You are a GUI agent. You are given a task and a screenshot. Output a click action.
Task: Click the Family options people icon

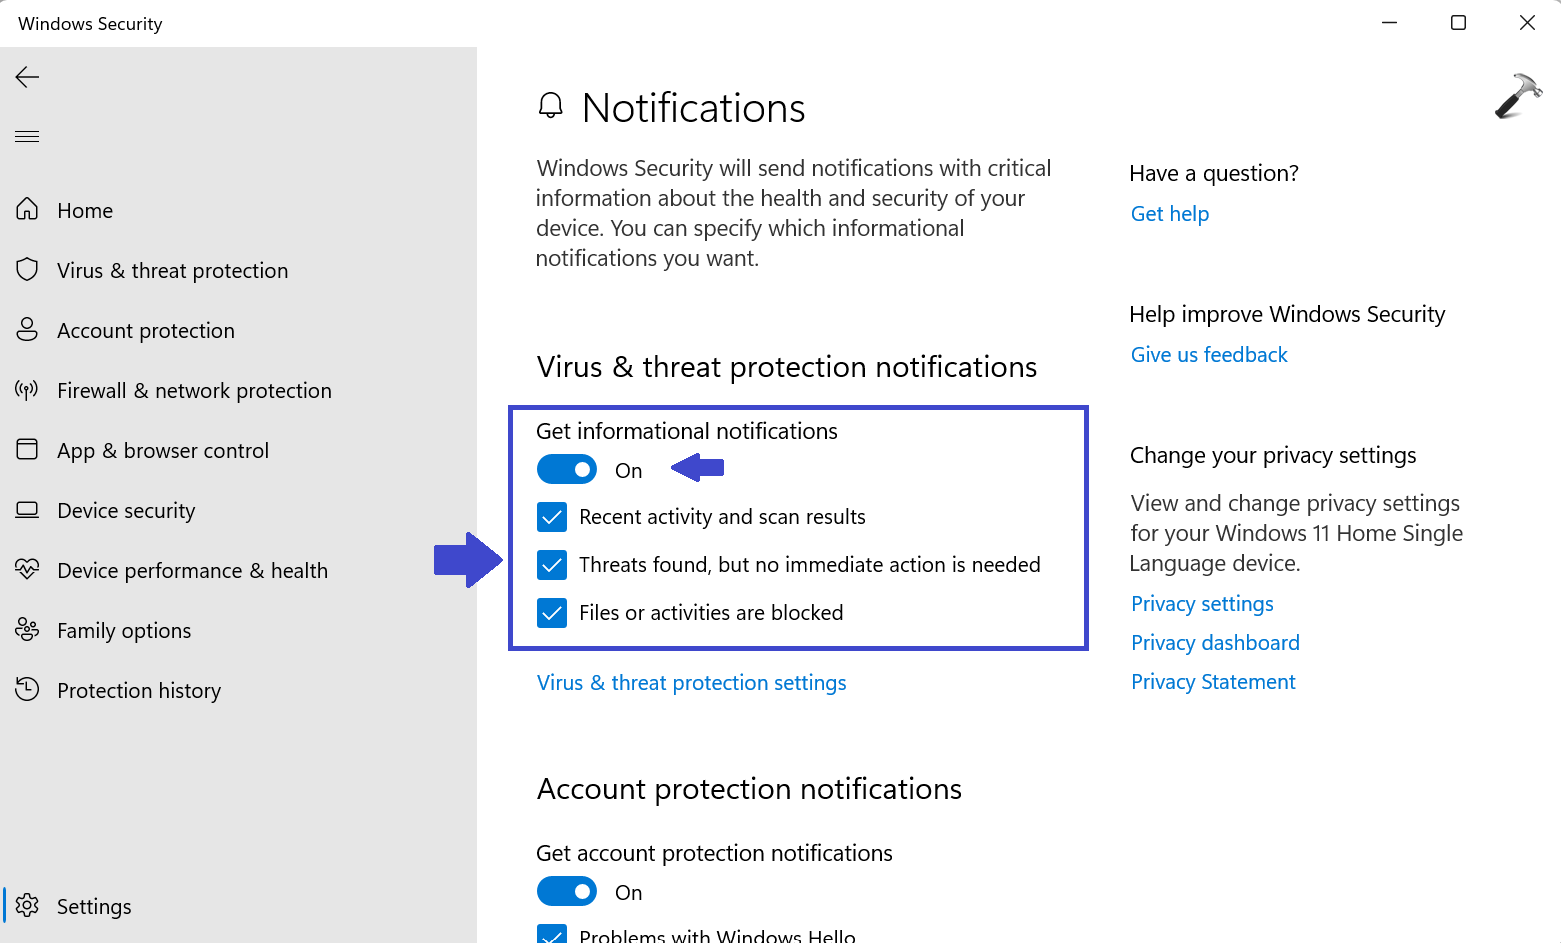[x=27, y=629]
